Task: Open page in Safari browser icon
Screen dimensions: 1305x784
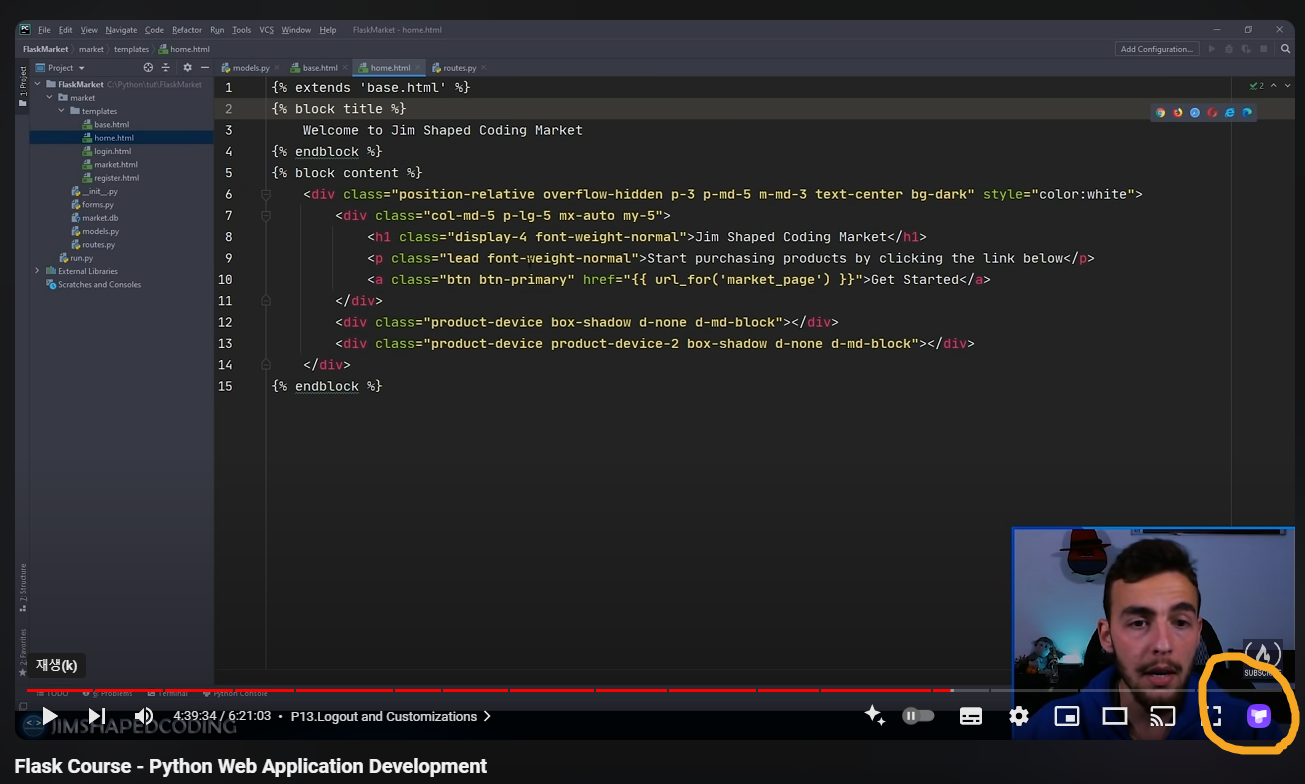Action: (x=1195, y=113)
